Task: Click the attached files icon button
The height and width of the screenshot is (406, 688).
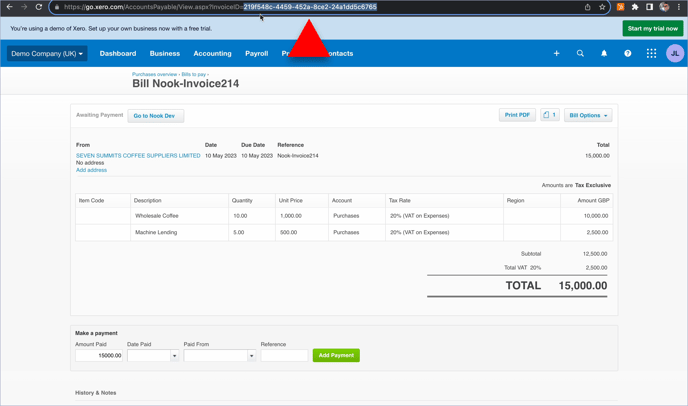Action: (x=550, y=115)
